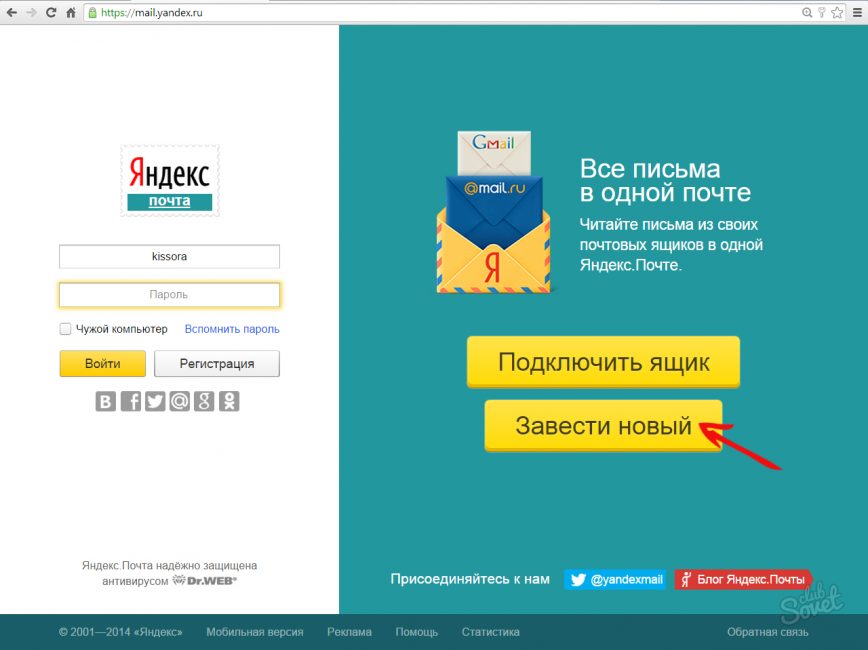
Task: Reload the page with the refresh icon
Action: tap(51, 12)
